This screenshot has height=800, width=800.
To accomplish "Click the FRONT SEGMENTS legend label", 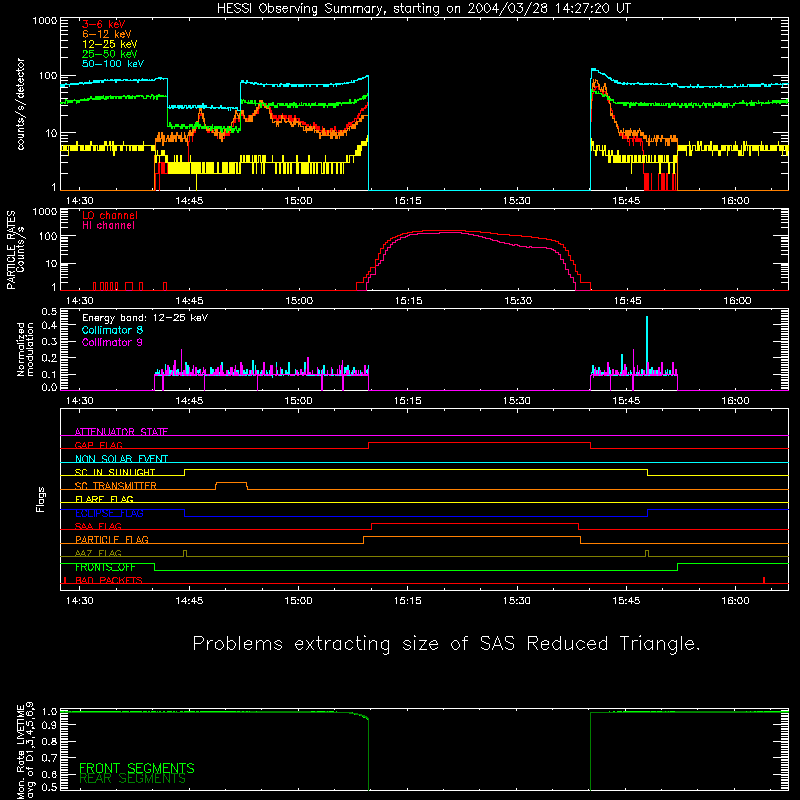I will tap(137, 768).
